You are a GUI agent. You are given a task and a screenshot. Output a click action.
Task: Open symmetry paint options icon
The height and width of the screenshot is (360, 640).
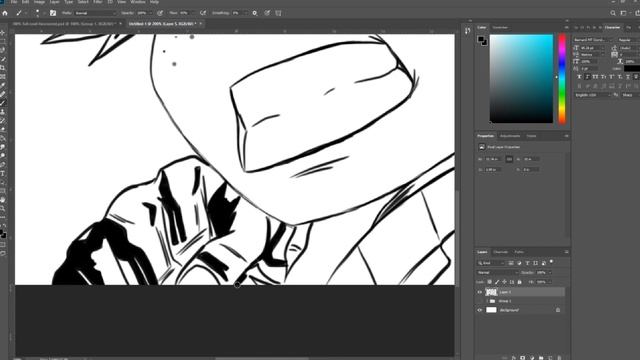(x=278, y=13)
